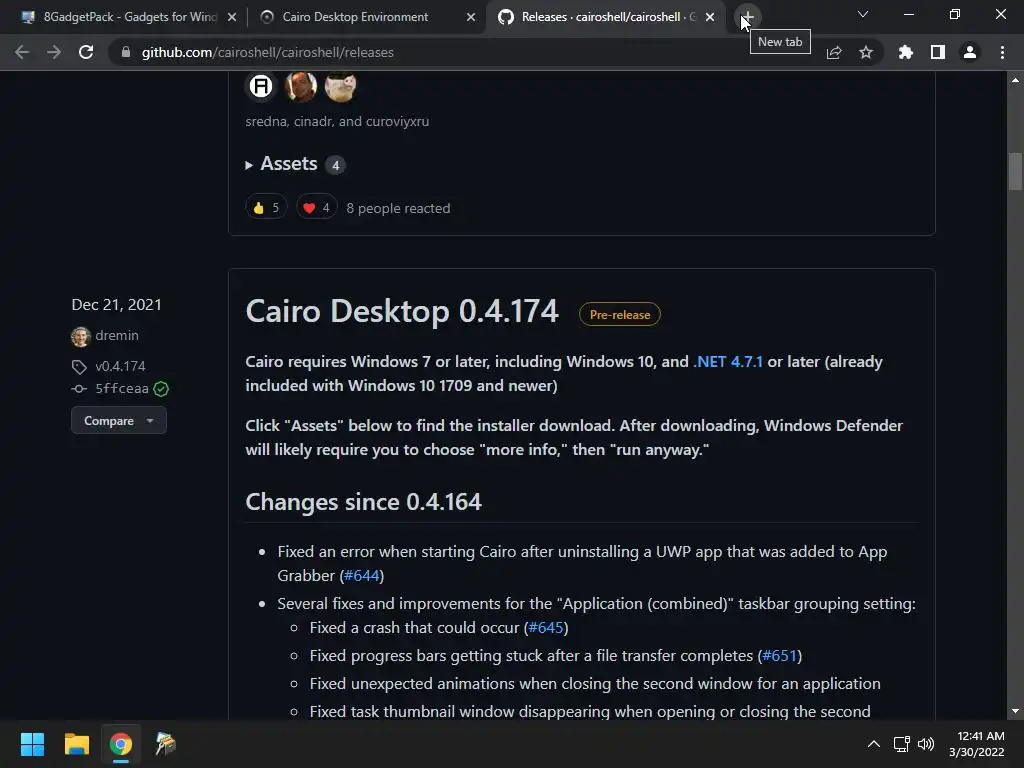Click the 'Dec 21, 2021' date

pos(116,305)
